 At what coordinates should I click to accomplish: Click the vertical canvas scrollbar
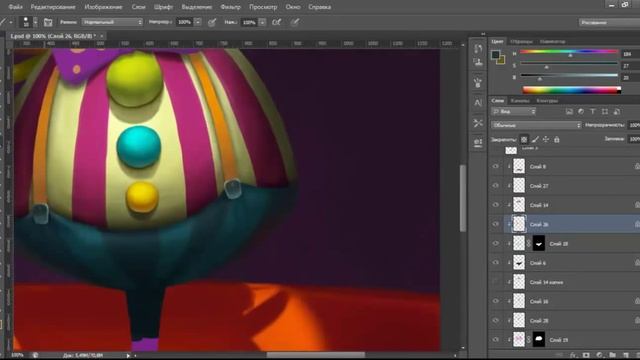click(462, 198)
